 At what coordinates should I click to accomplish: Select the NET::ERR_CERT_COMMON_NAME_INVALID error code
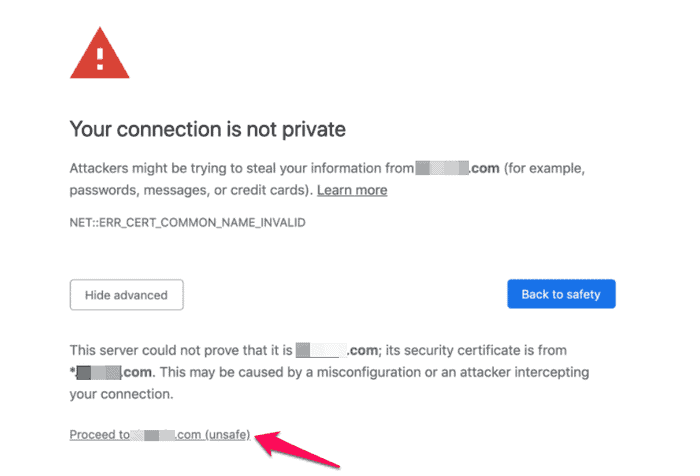pyautogui.click(x=187, y=223)
